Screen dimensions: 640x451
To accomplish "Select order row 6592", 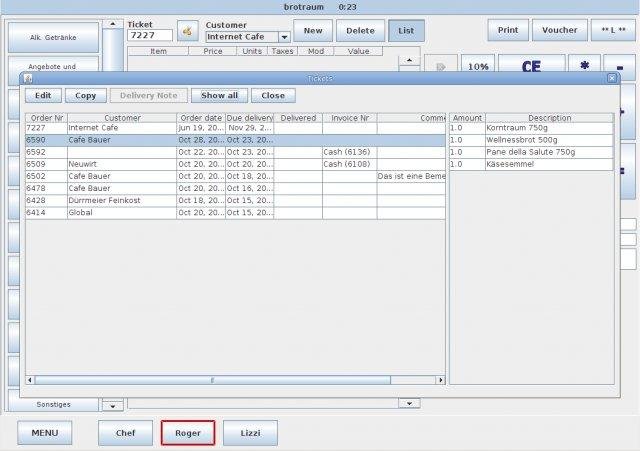I will [x=236, y=152].
